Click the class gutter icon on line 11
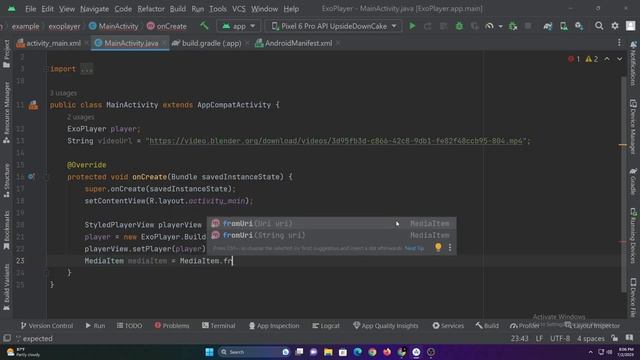Image resolution: width=640 pixels, height=360 pixels. pyautogui.click(x=33, y=105)
